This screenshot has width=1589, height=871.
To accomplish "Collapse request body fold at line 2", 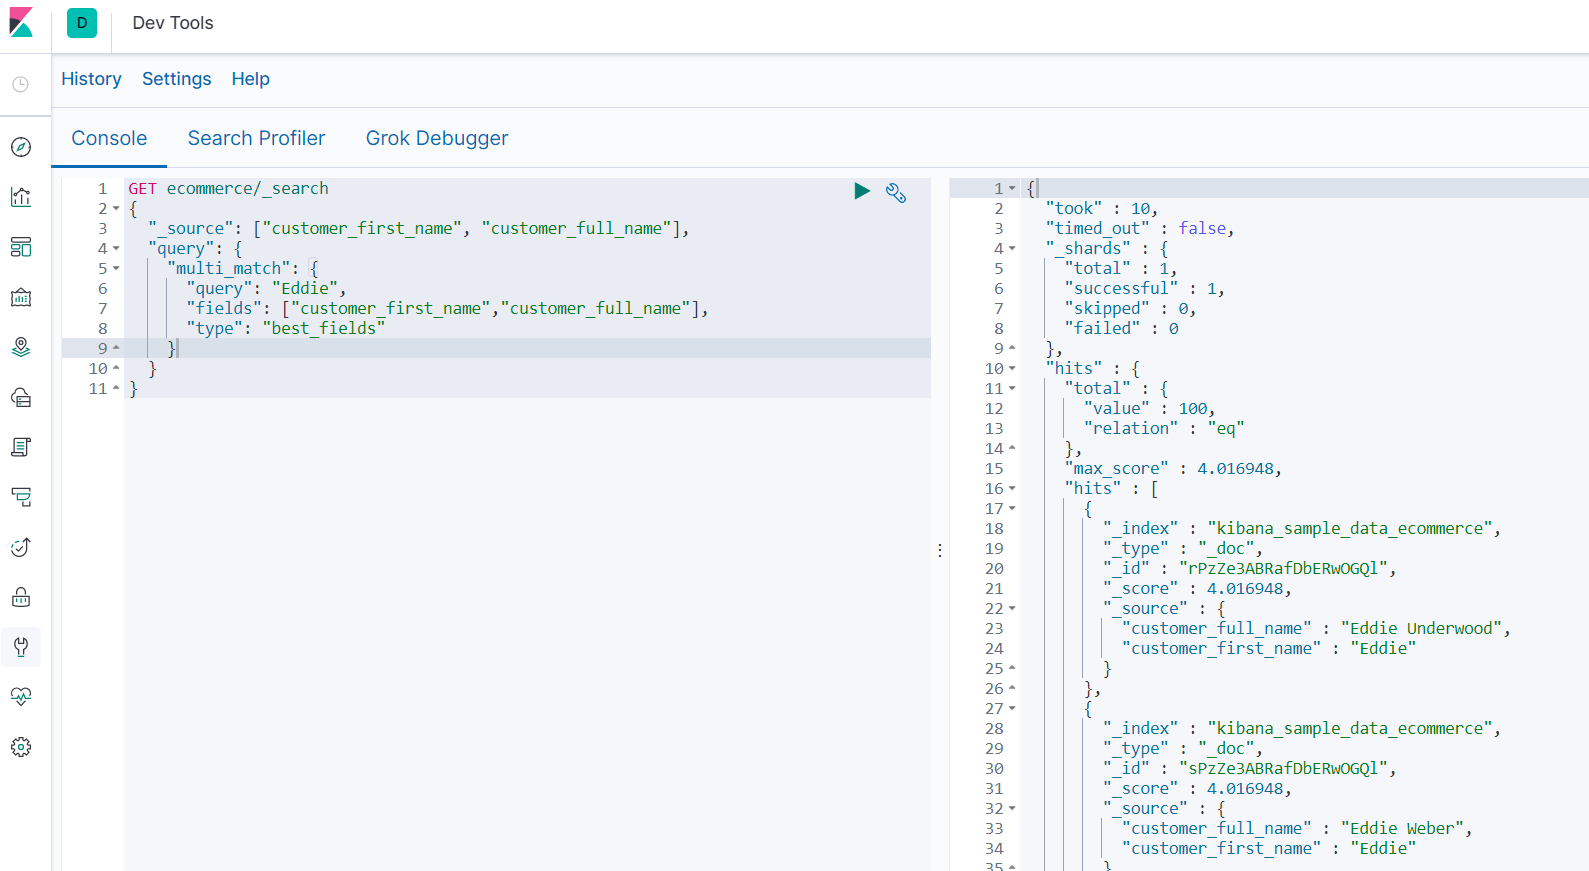I will (x=116, y=208).
